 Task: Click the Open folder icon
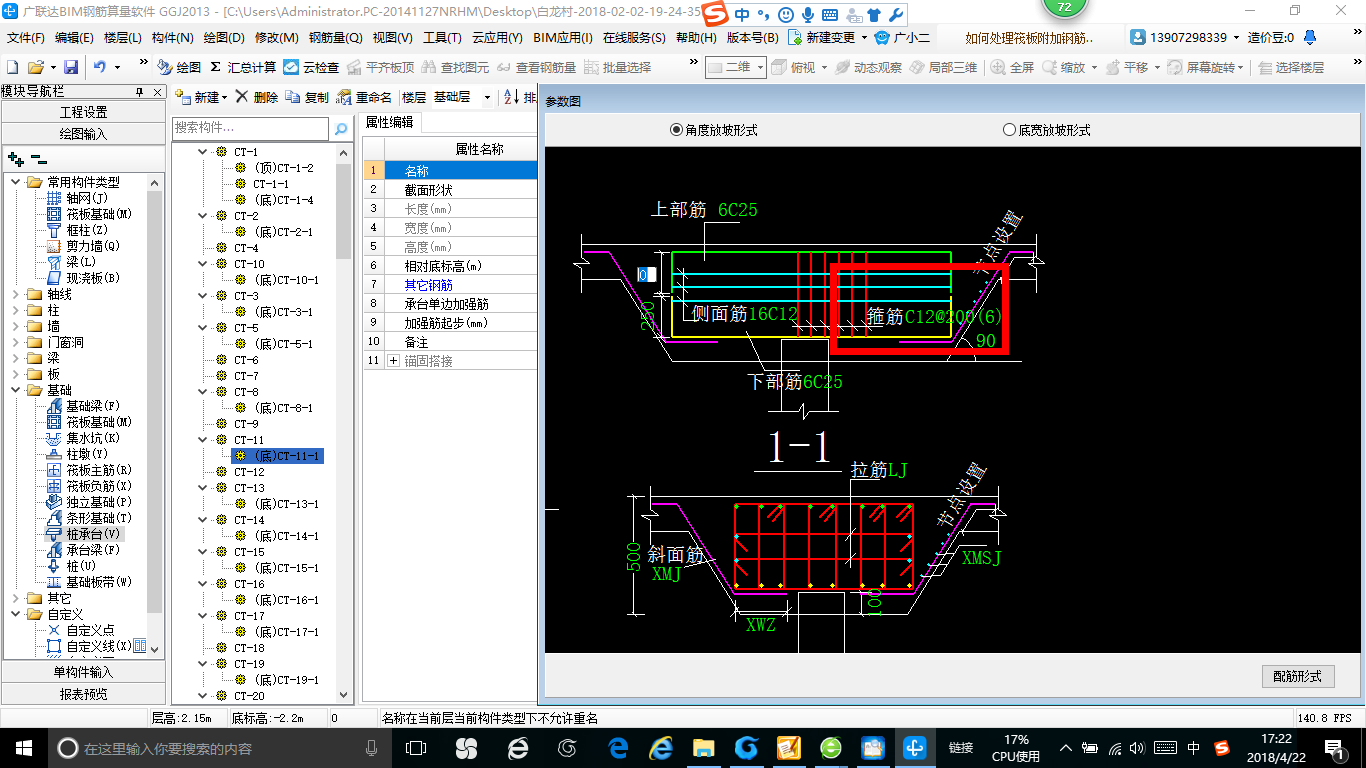coord(35,67)
